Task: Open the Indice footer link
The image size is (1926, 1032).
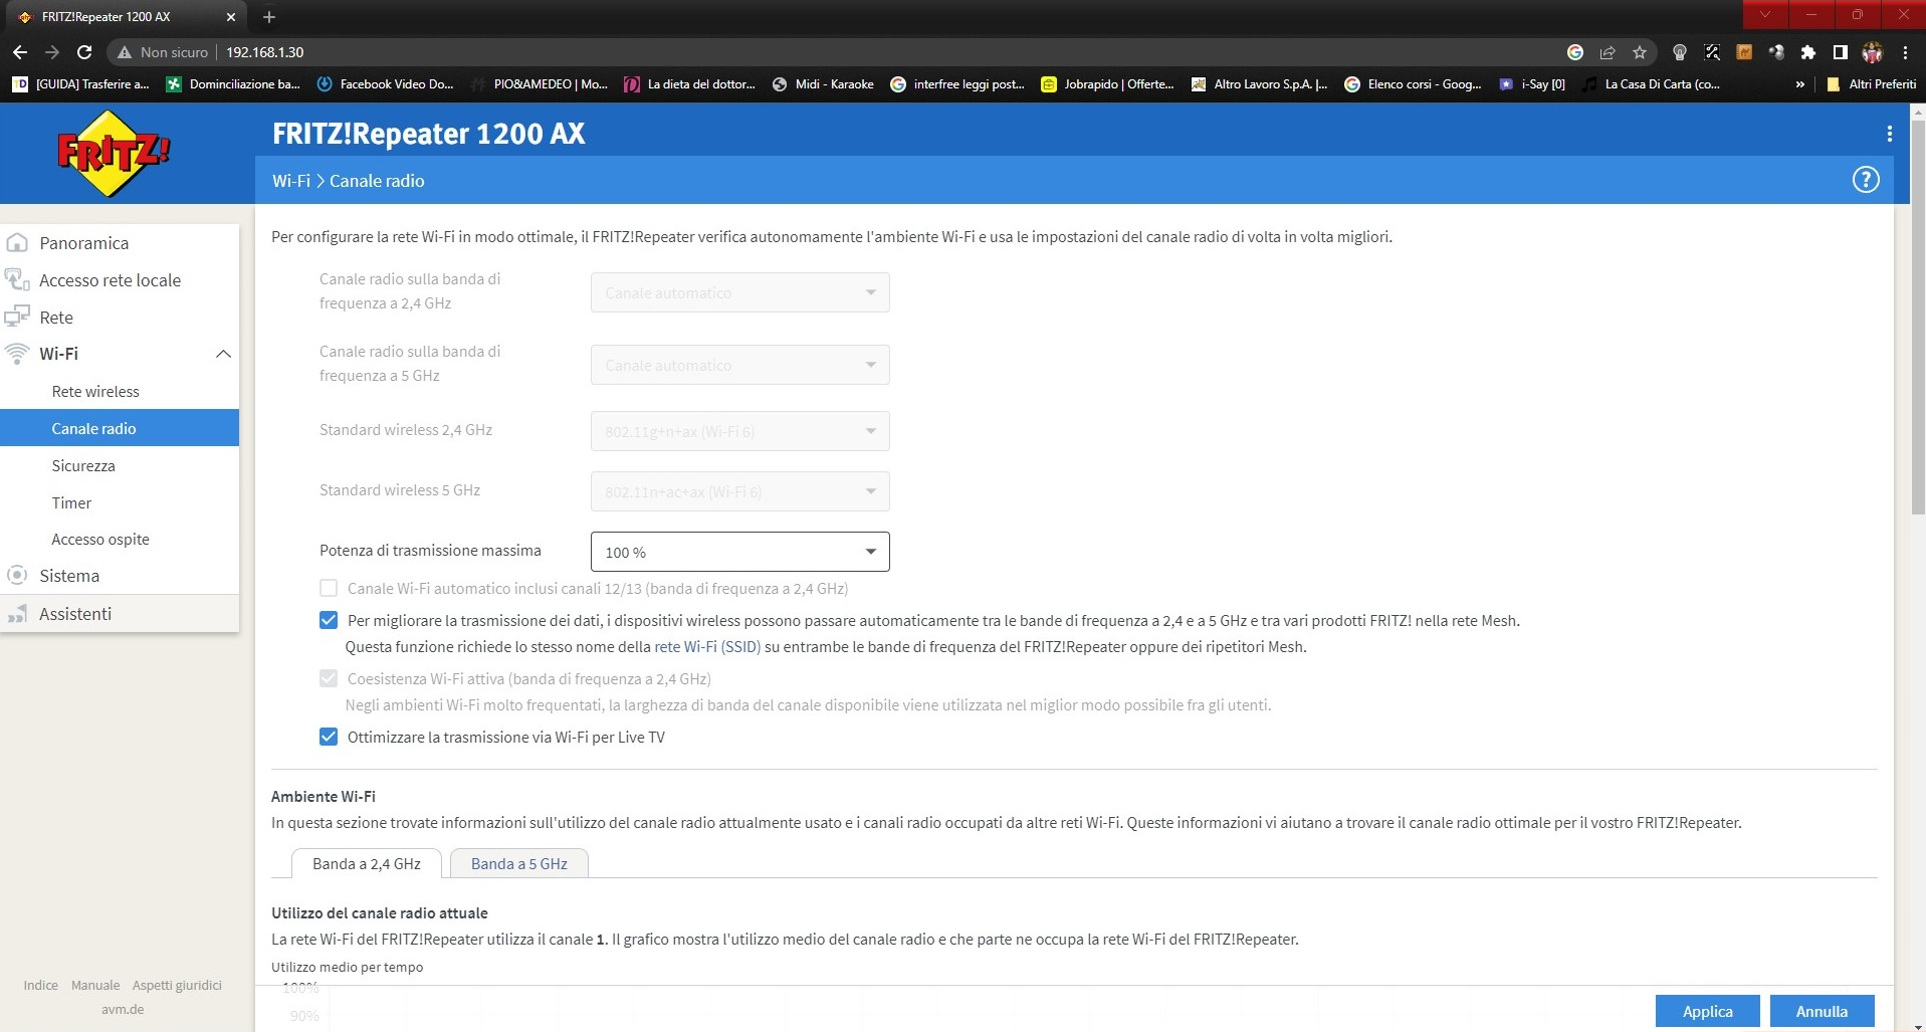Action: [x=41, y=985]
